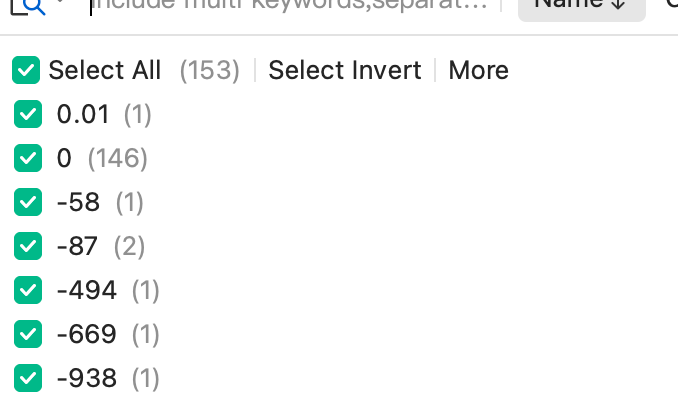Click the -87 filter value label
The width and height of the screenshot is (678, 420).
tap(78, 246)
